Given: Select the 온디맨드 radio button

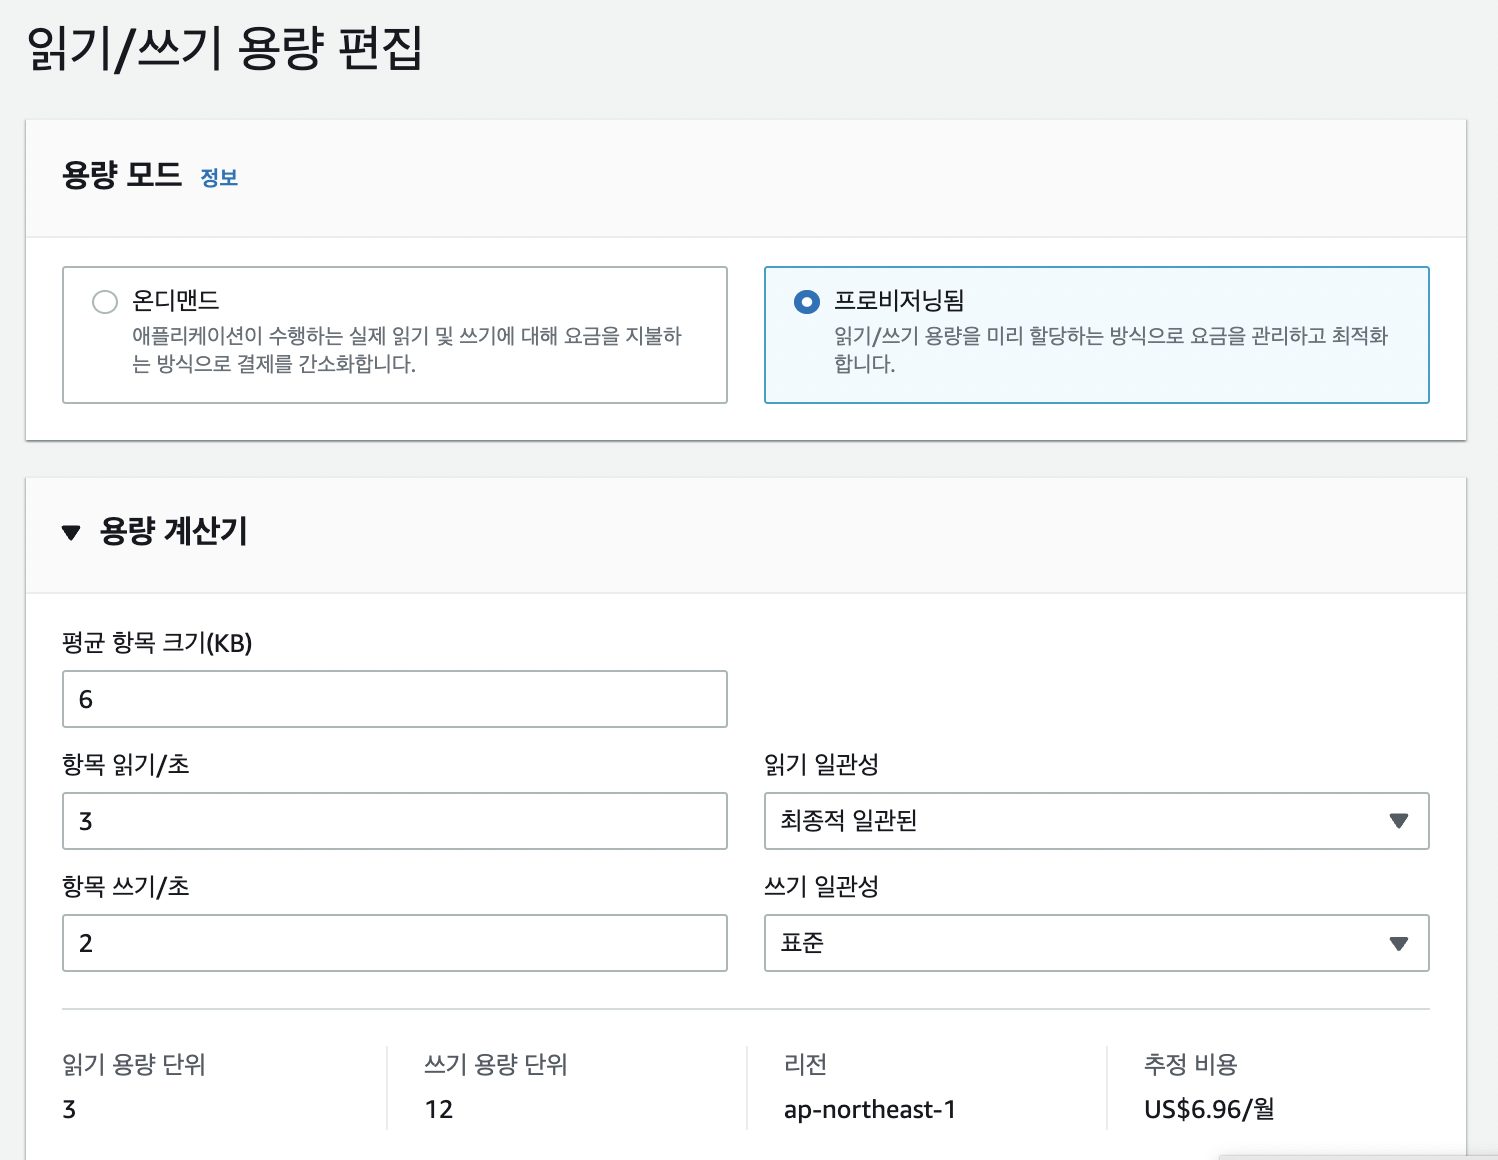Looking at the screenshot, I should [105, 301].
